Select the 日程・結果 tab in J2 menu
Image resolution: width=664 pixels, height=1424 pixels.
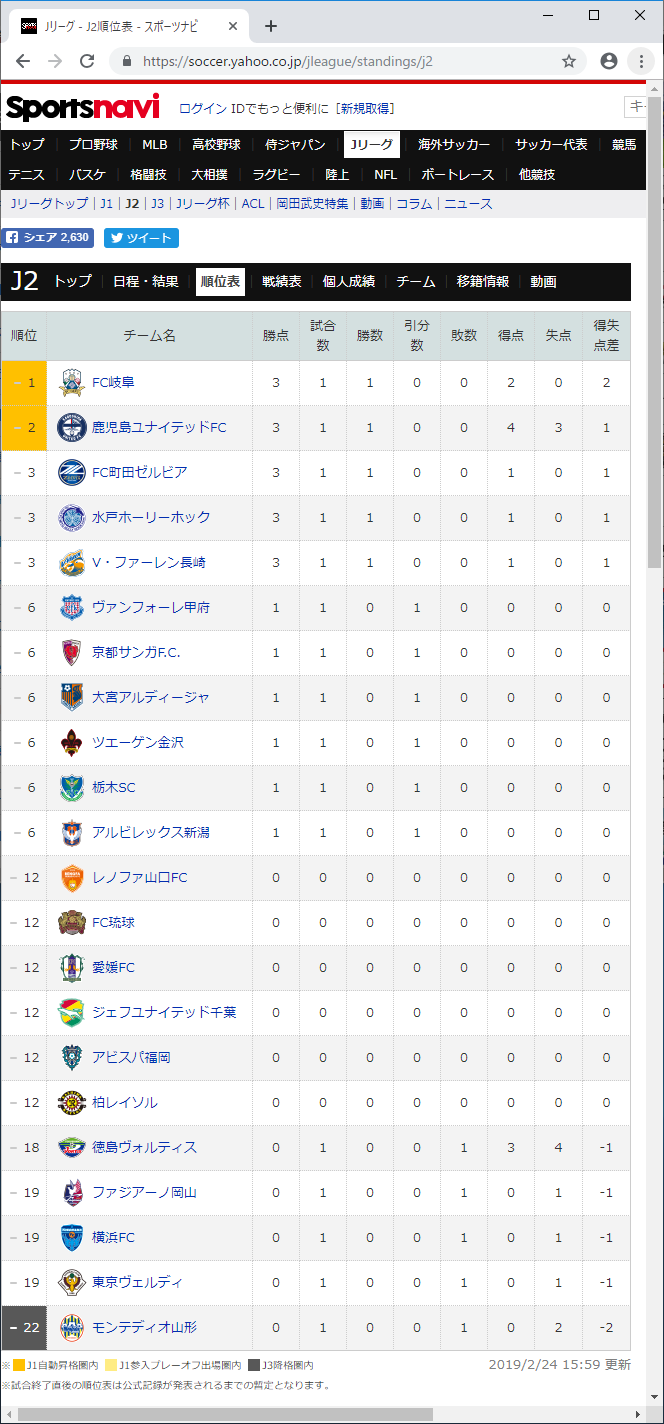coord(146,282)
